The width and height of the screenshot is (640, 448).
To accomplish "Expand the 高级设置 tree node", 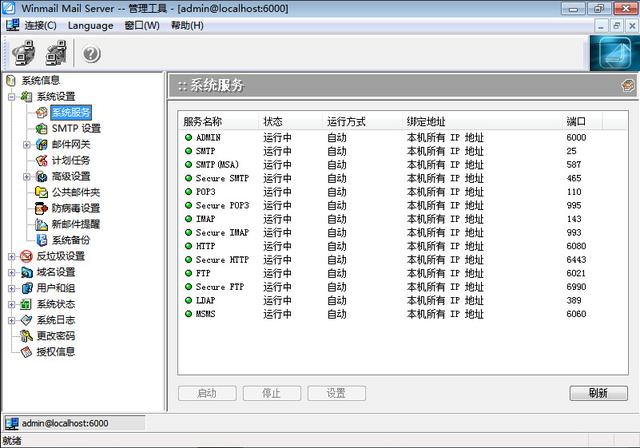I will pos(27,177).
